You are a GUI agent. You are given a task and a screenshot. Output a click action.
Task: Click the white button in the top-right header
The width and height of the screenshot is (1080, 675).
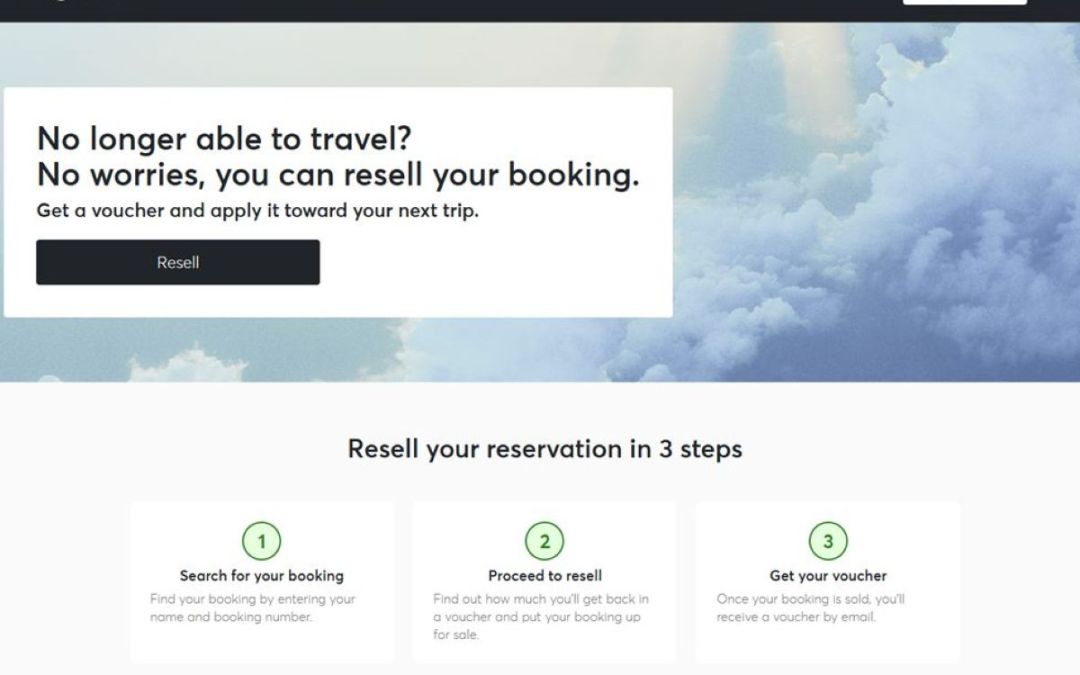963,4
